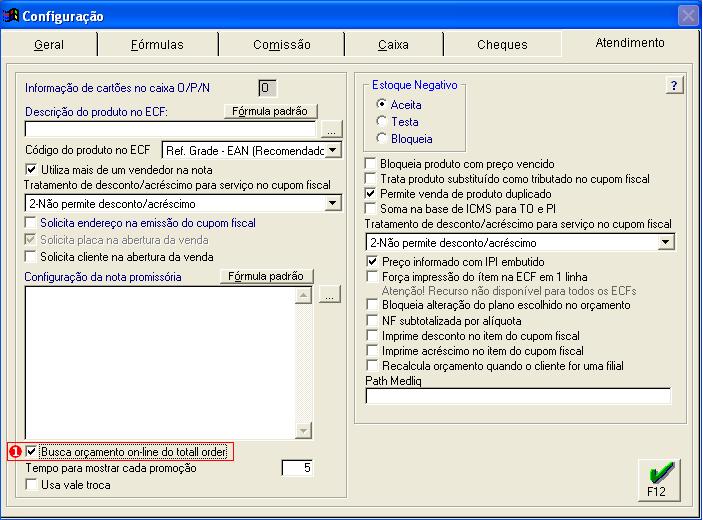Go to the Cheques tab

click(502, 44)
